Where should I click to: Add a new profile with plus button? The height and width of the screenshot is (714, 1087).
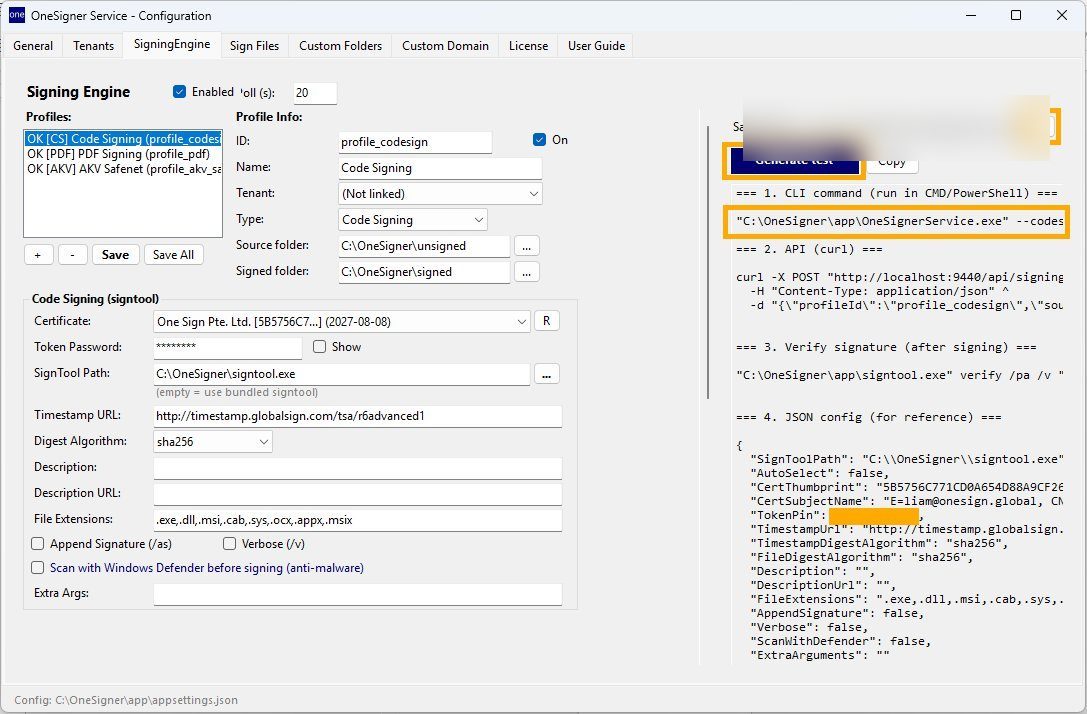click(38, 254)
